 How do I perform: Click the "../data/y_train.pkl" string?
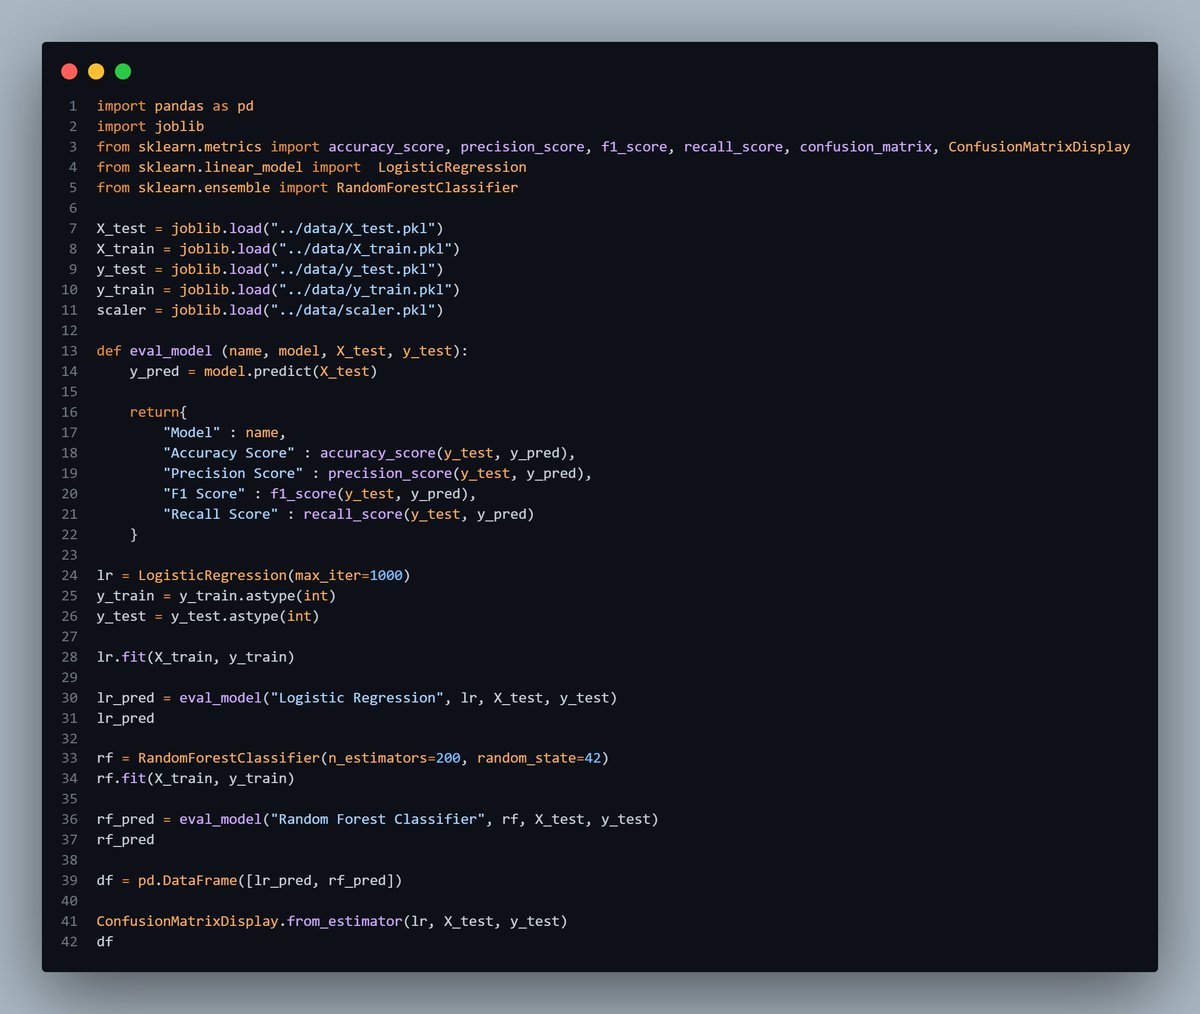point(365,289)
